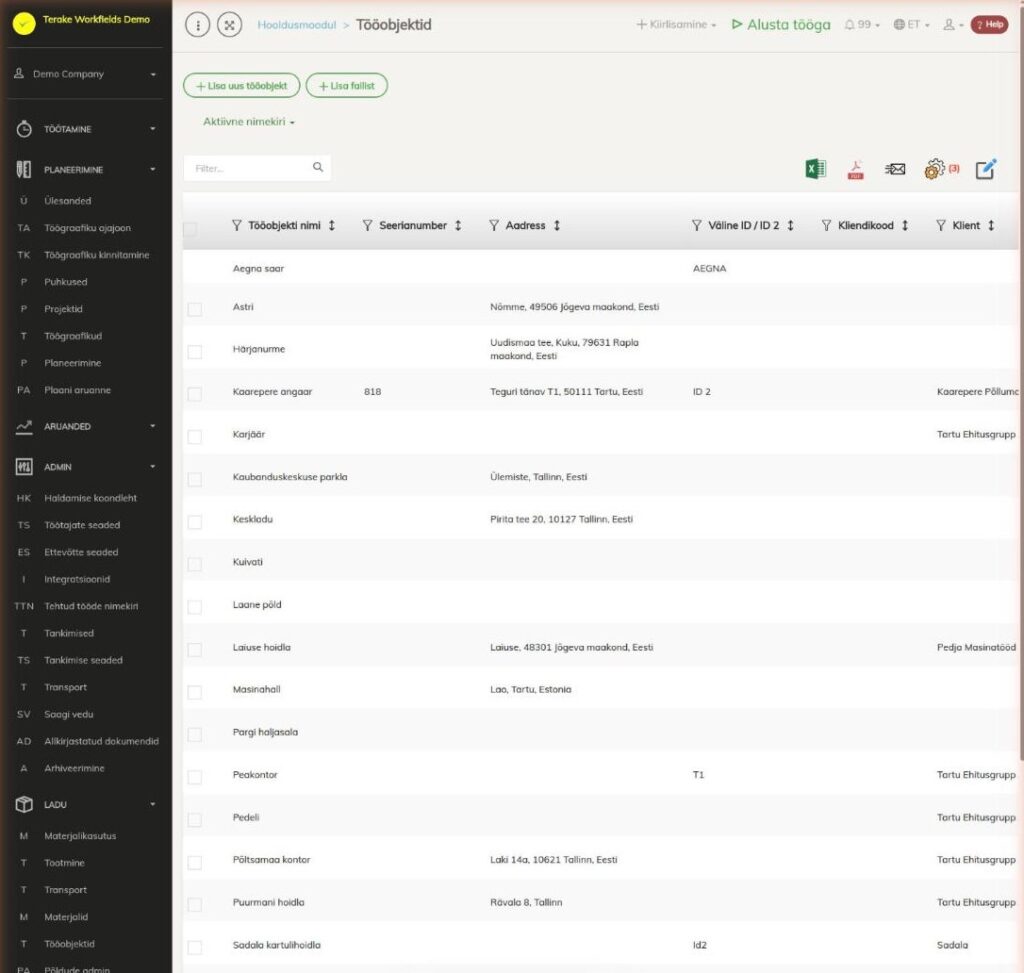Click the yellow Terake logo
The height and width of the screenshot is (973, 1024).
click(x=24, y=24)
